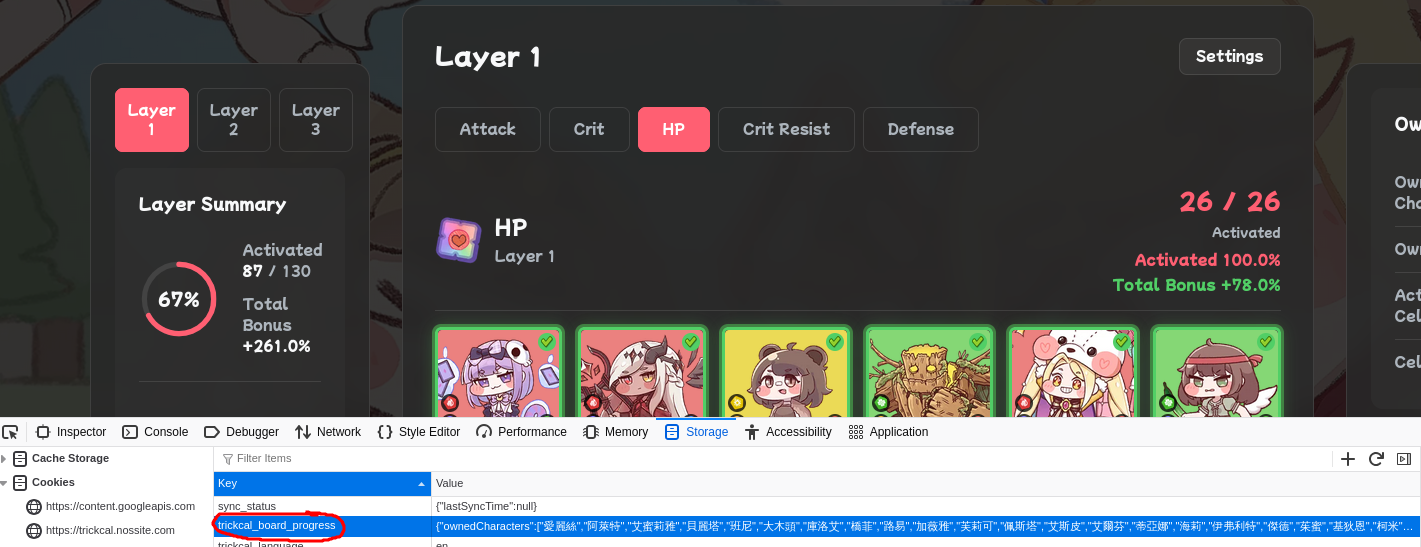Switch to Layer 2
Image resolution: width=1421 pixels, height=547 pixels.
(x=234, y=120)
